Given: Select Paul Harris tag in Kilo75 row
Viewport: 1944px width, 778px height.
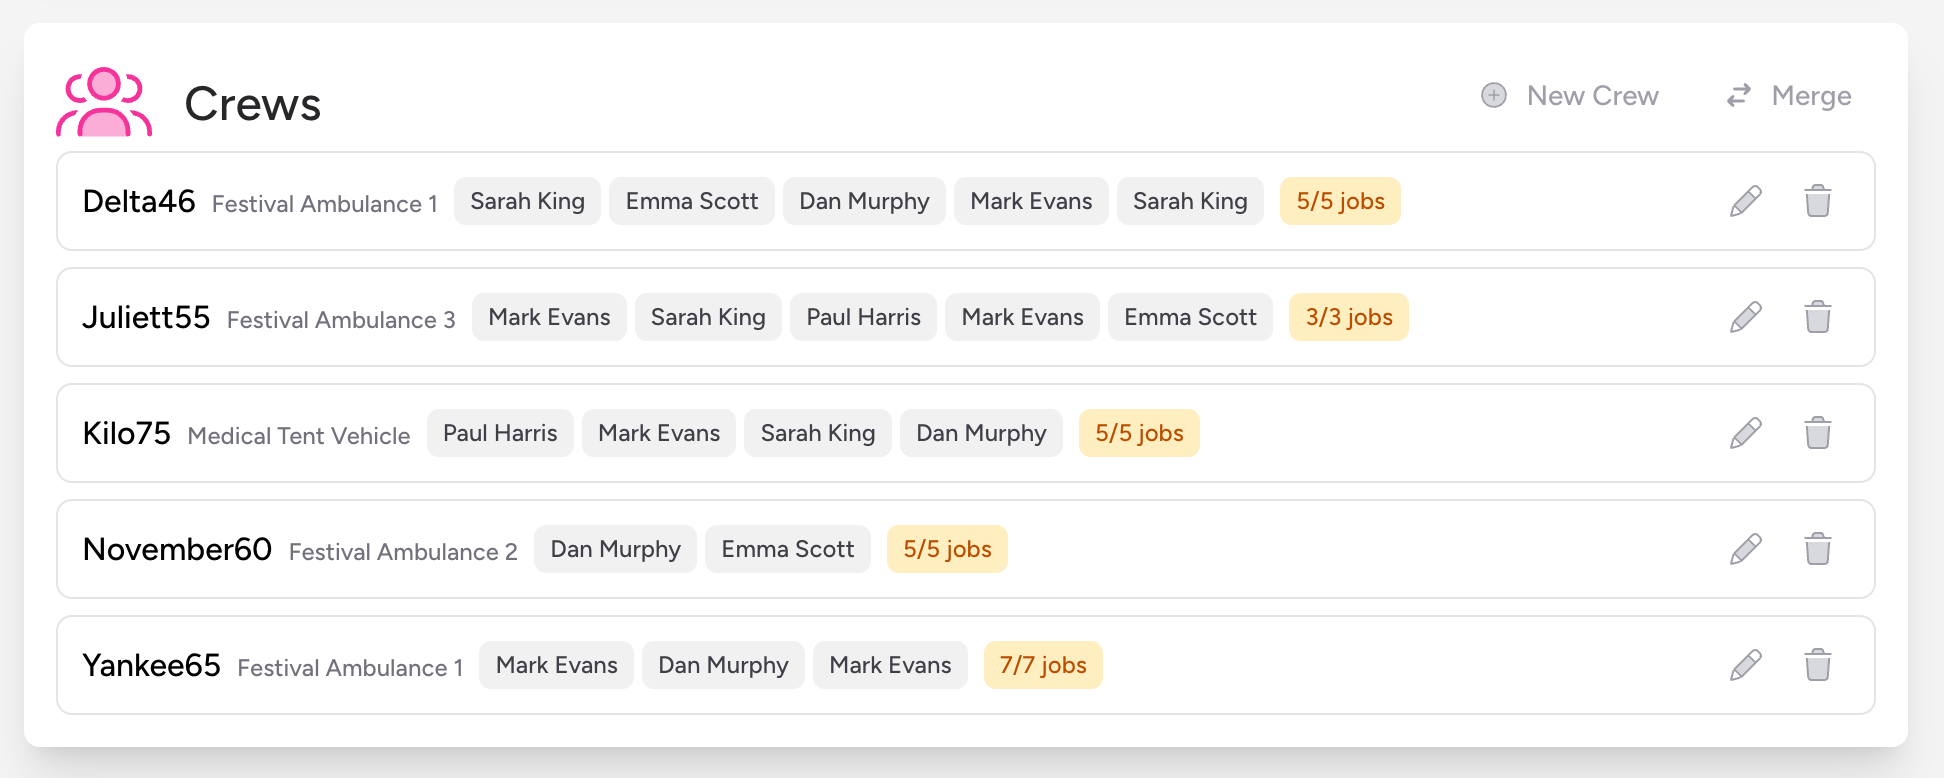Looking at the screenshot, I should click(500, 433).
